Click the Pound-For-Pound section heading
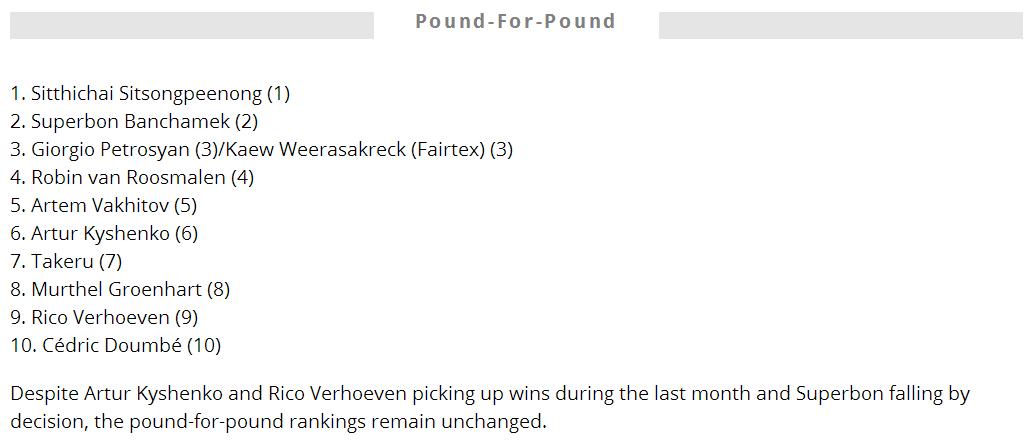The height and width of the screenshot is (447, 1035). [515, 22]
